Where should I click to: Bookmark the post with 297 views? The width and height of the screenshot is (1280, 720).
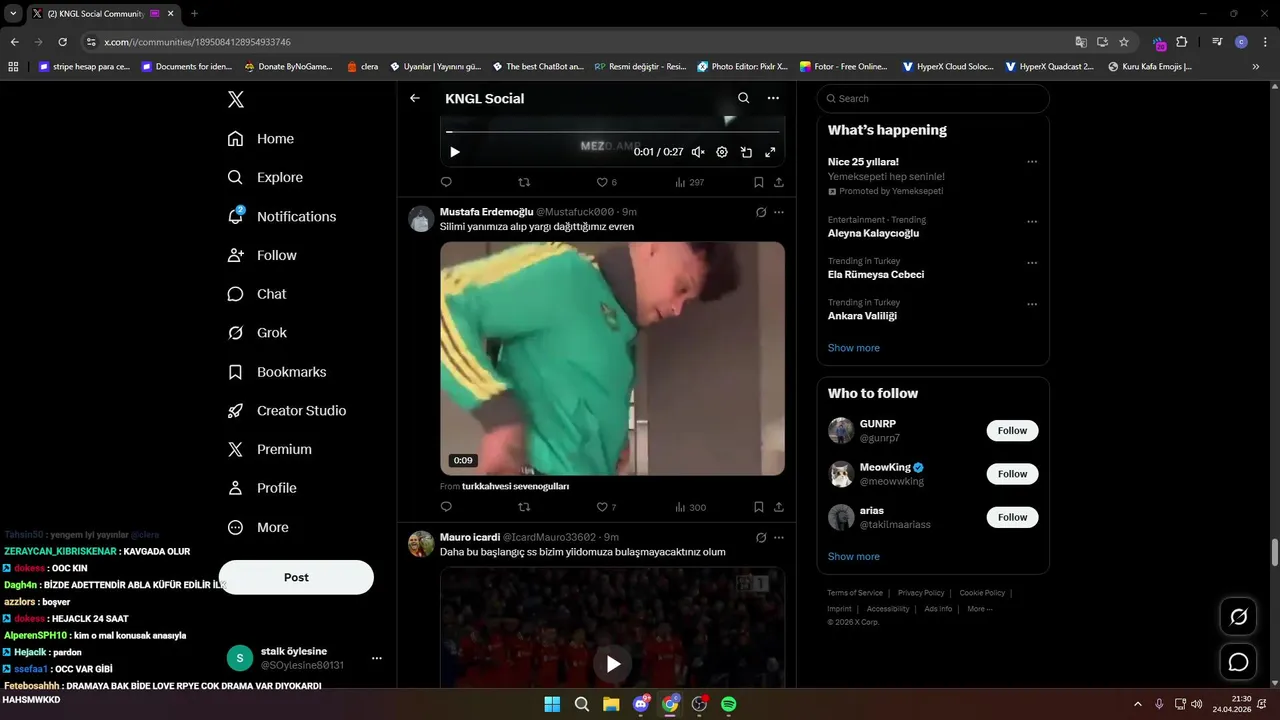point(759,182)
